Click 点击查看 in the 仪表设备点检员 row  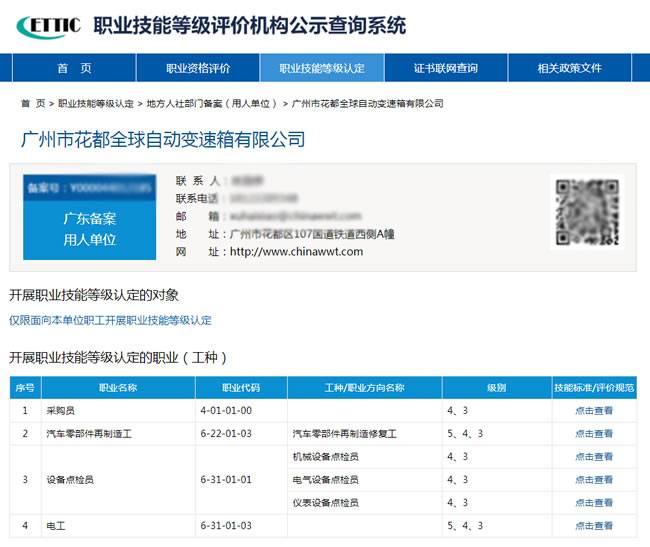(593, 502)
